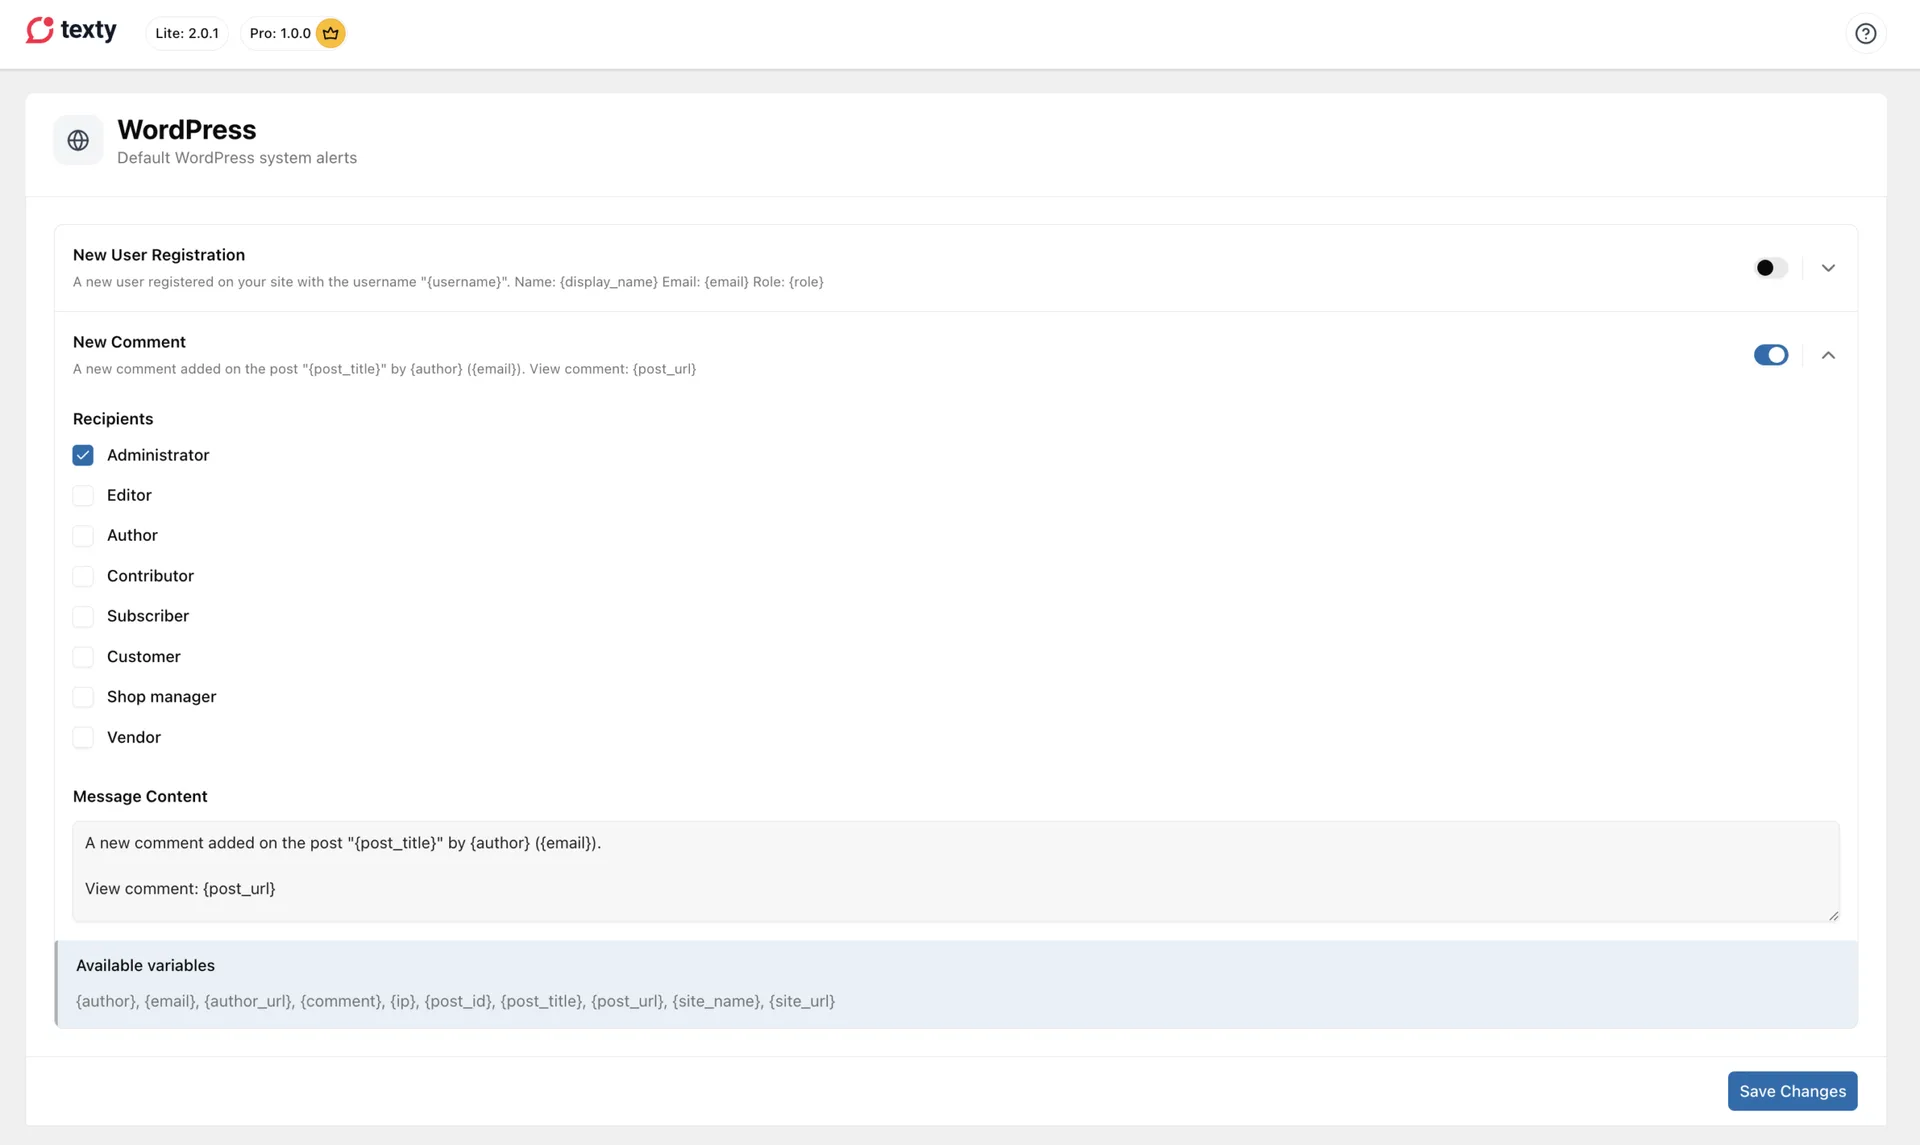Check the Shop manager recipient checkbox
Viewport: 1920px width, 1145px height.
coord(83,697)
